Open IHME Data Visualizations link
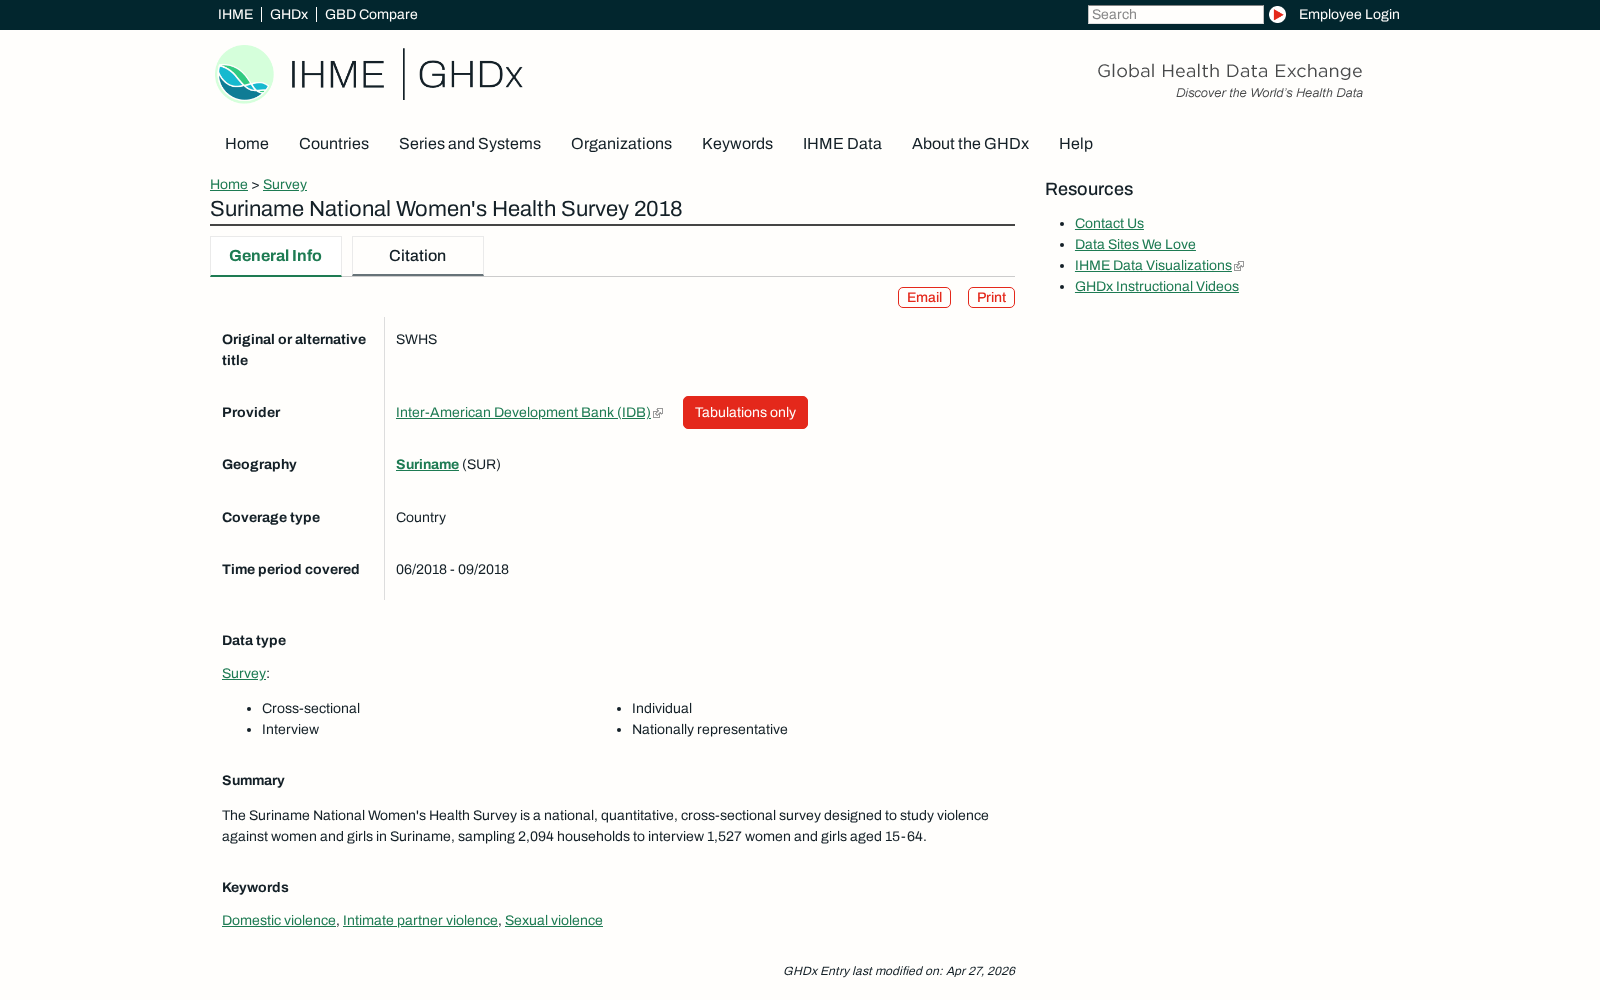1600x1000 pixels. pos(1153,266)
